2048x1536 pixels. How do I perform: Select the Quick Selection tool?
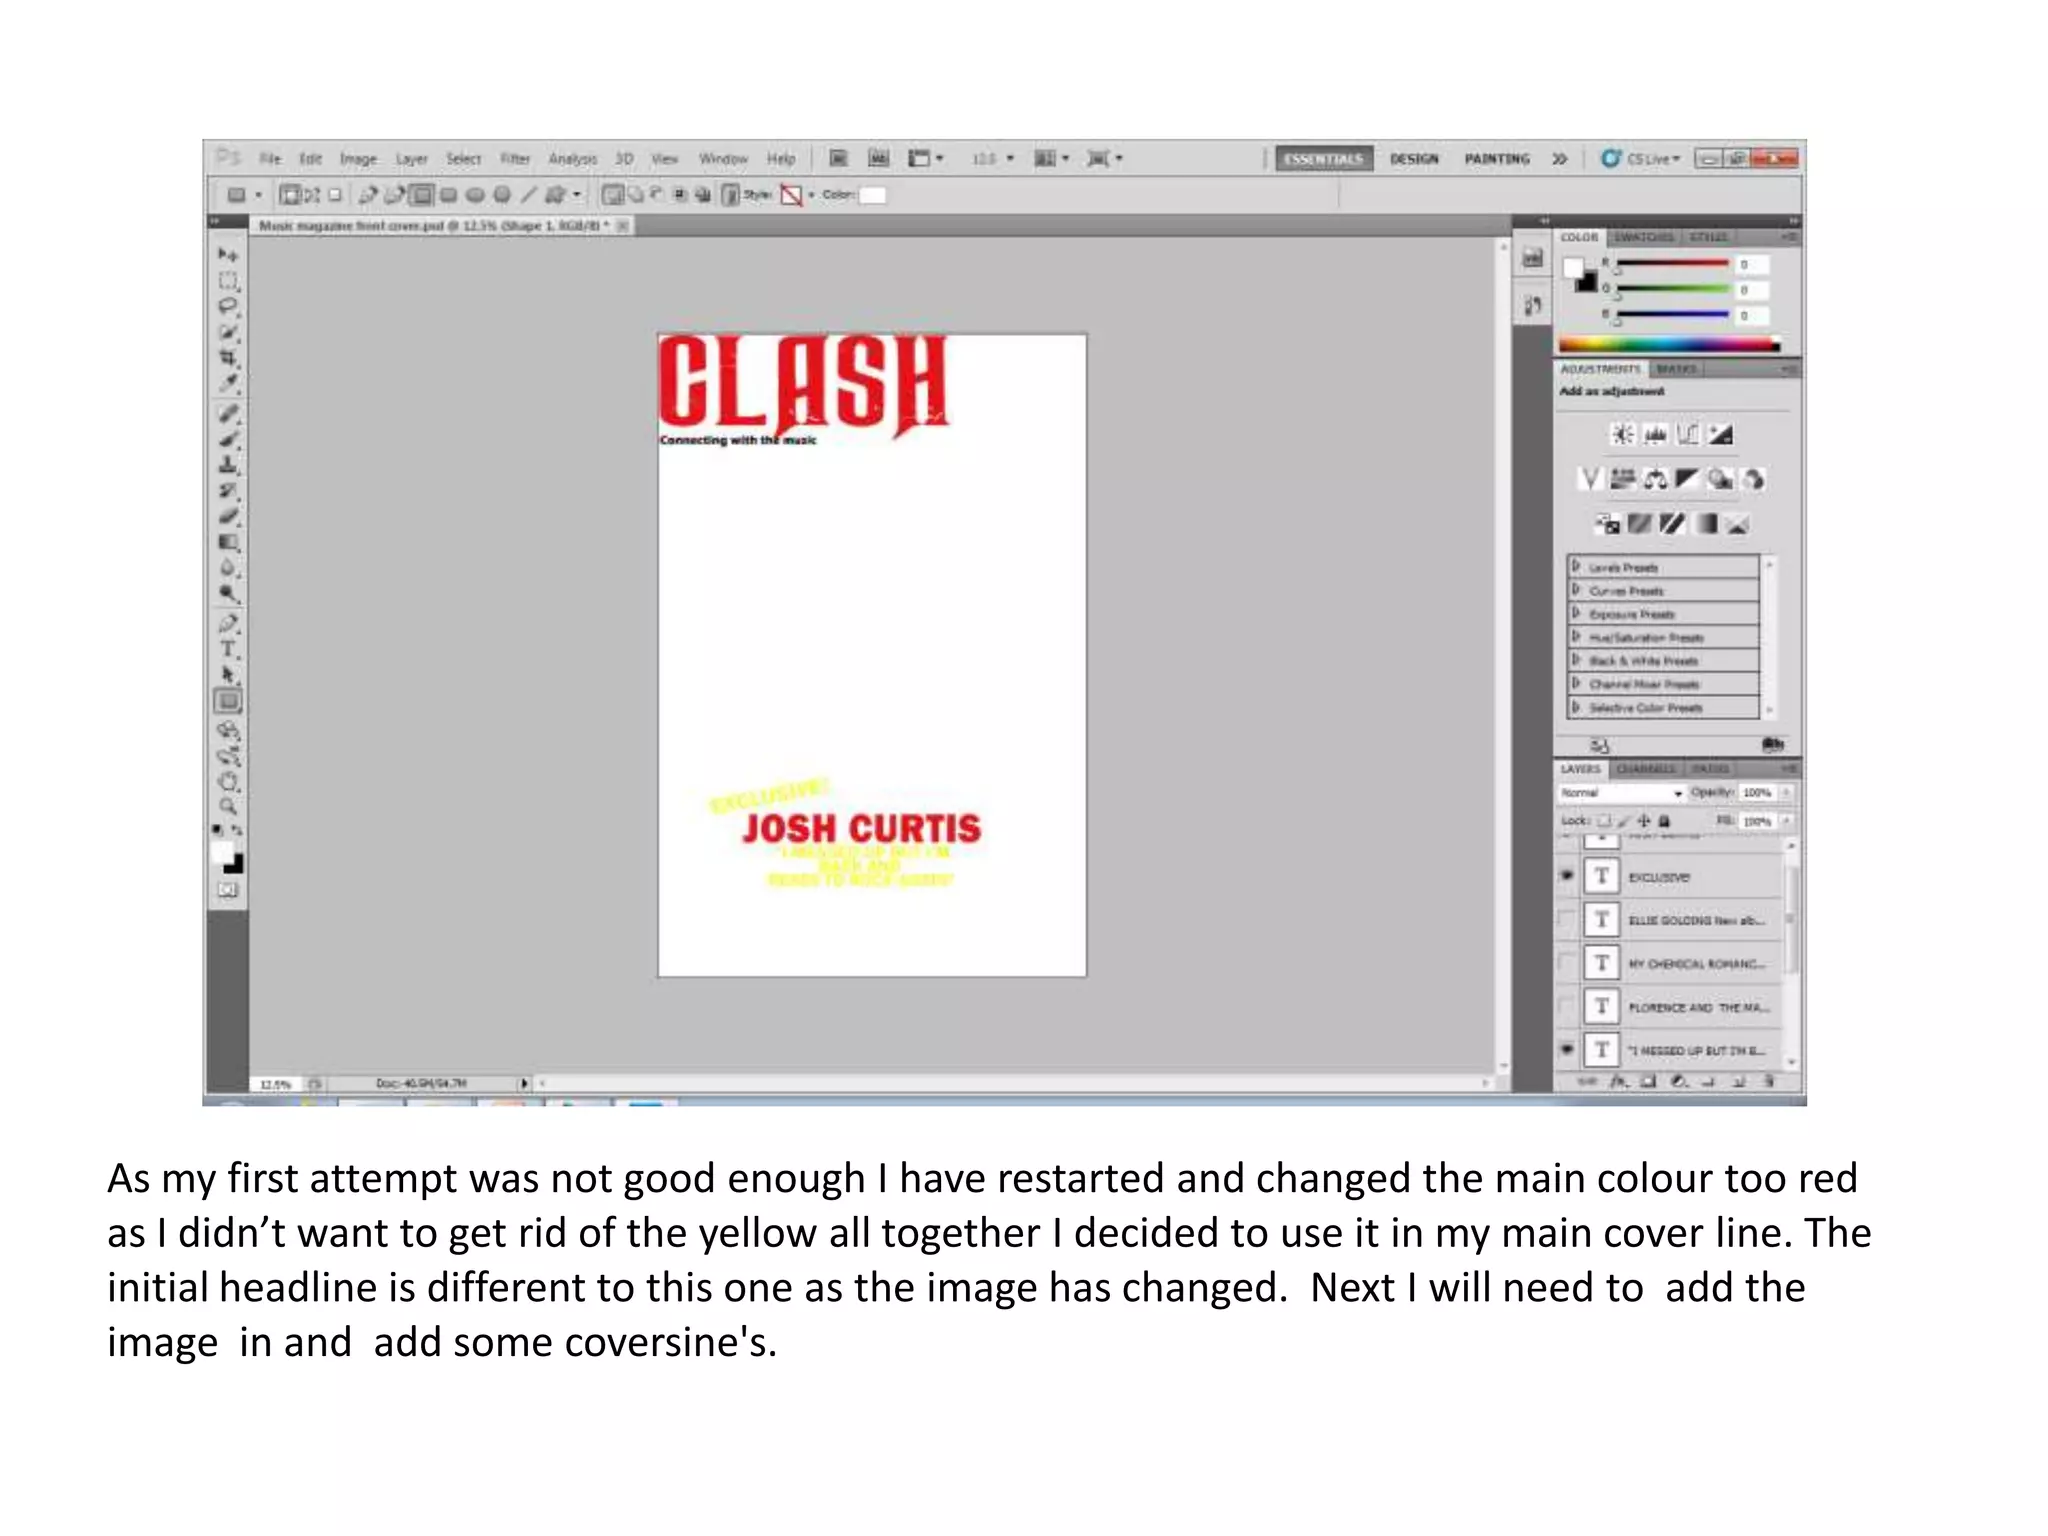click(228, 332)
